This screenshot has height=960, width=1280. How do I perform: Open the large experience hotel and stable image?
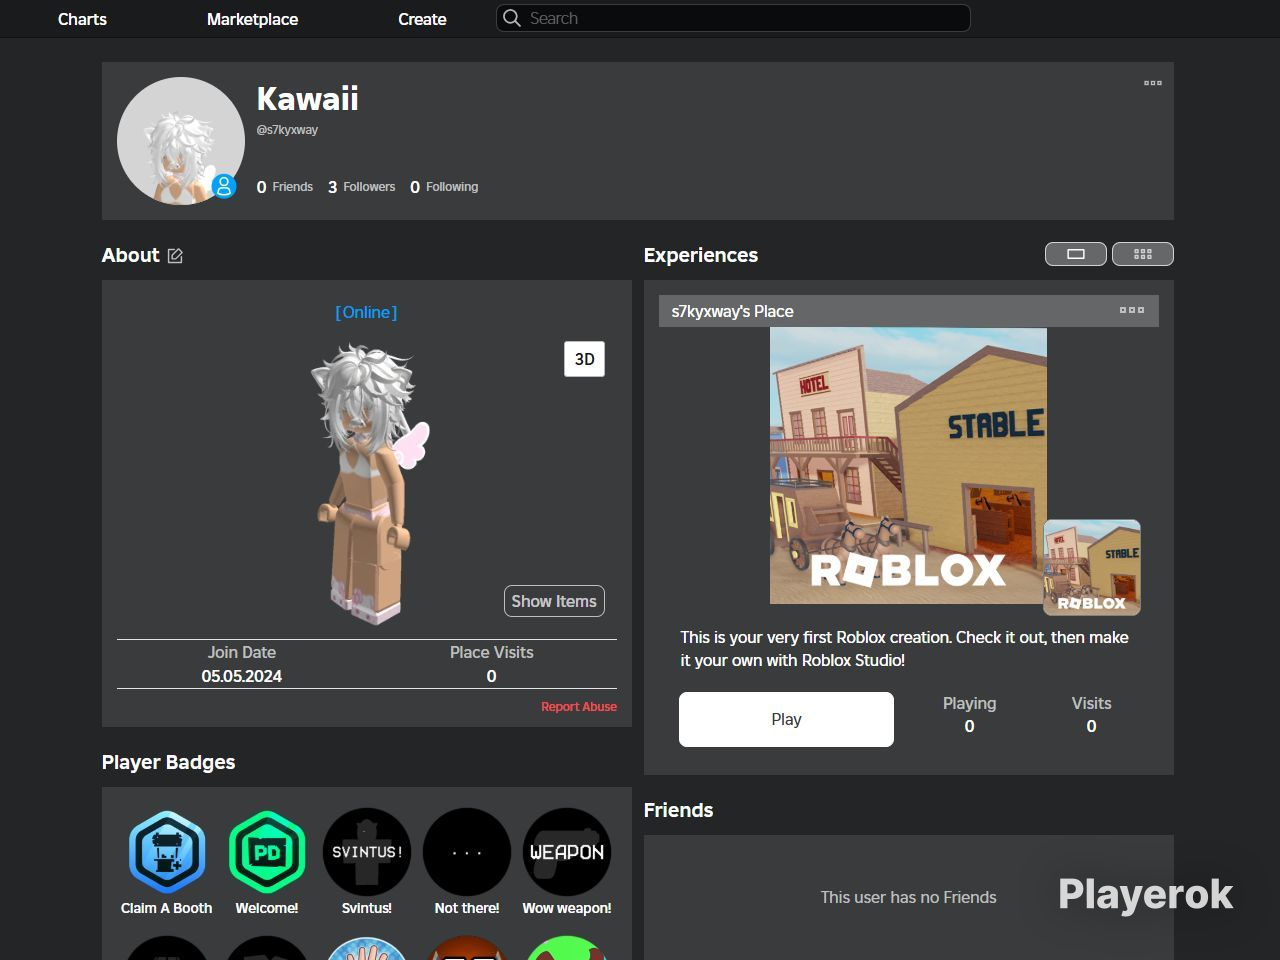(908, 466)
